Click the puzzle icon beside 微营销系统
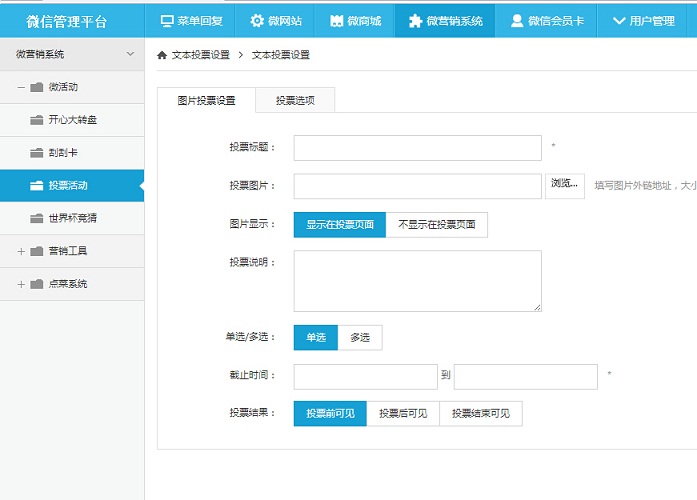The image size is (697, 500). pos(415,21)
